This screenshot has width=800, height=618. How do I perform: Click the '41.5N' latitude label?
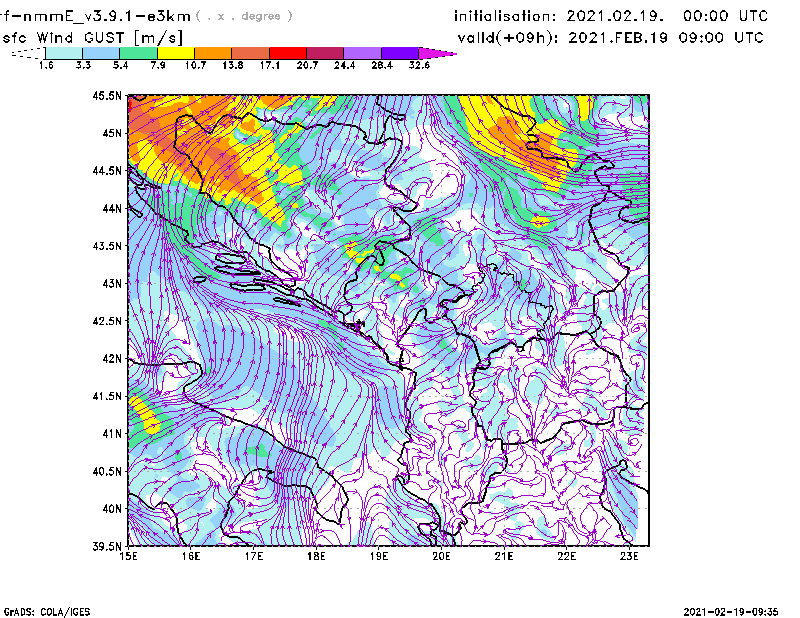[107, 396]
